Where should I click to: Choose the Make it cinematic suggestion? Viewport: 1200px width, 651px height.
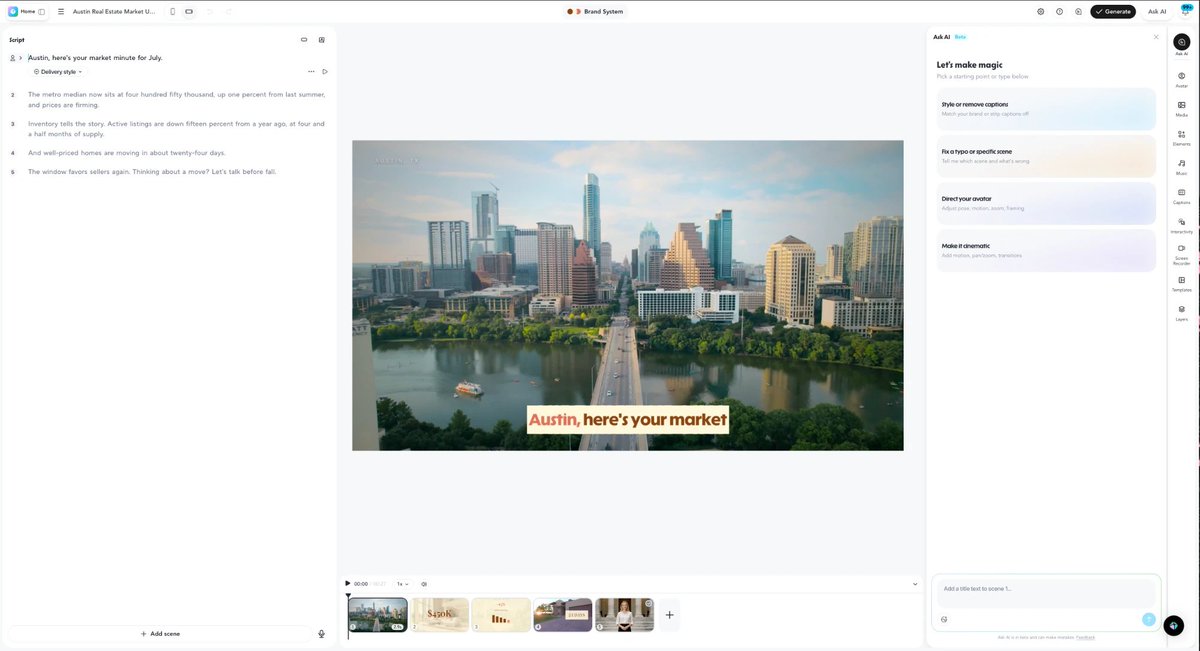click(x=1046, y=250)
